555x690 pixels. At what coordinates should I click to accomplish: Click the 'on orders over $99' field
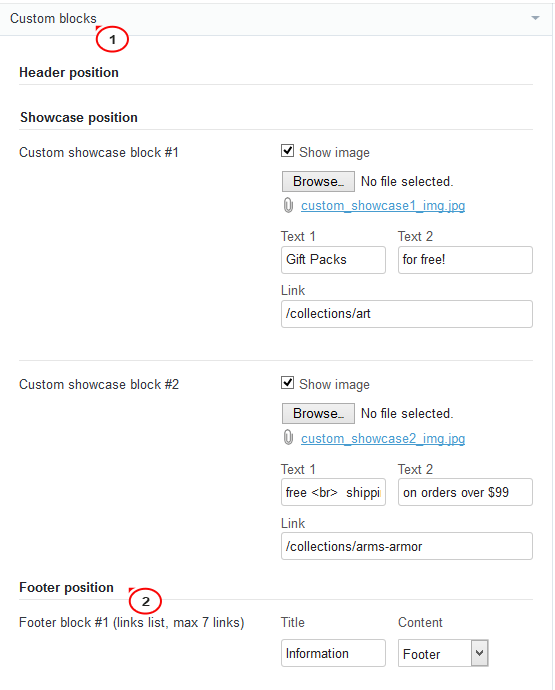tap(465, 492)
